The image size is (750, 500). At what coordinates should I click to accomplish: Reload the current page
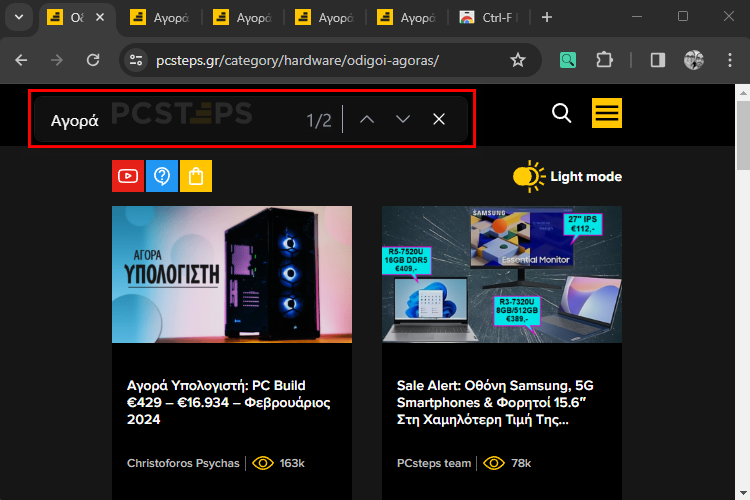coord(93,60)
